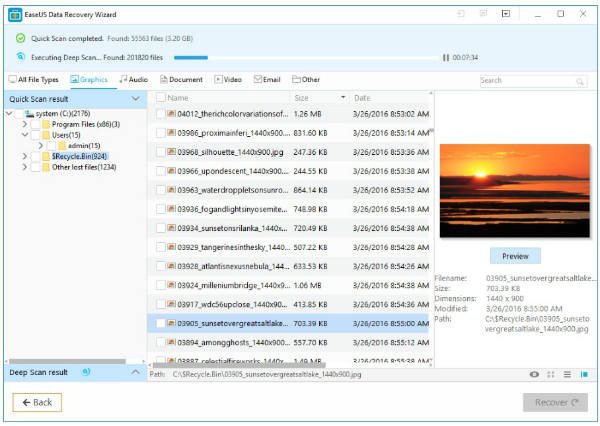Click the search magnifier icon

pos(580,82)
